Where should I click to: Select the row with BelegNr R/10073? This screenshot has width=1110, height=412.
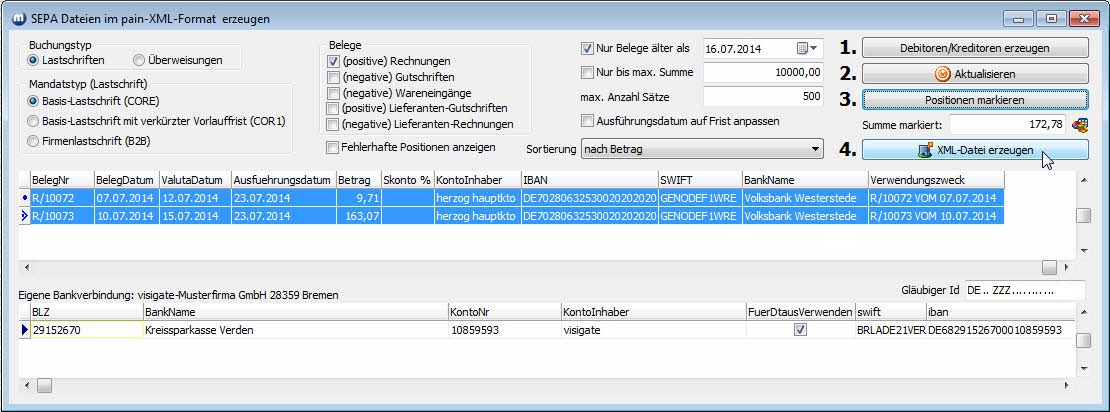(x=60, y=215)
